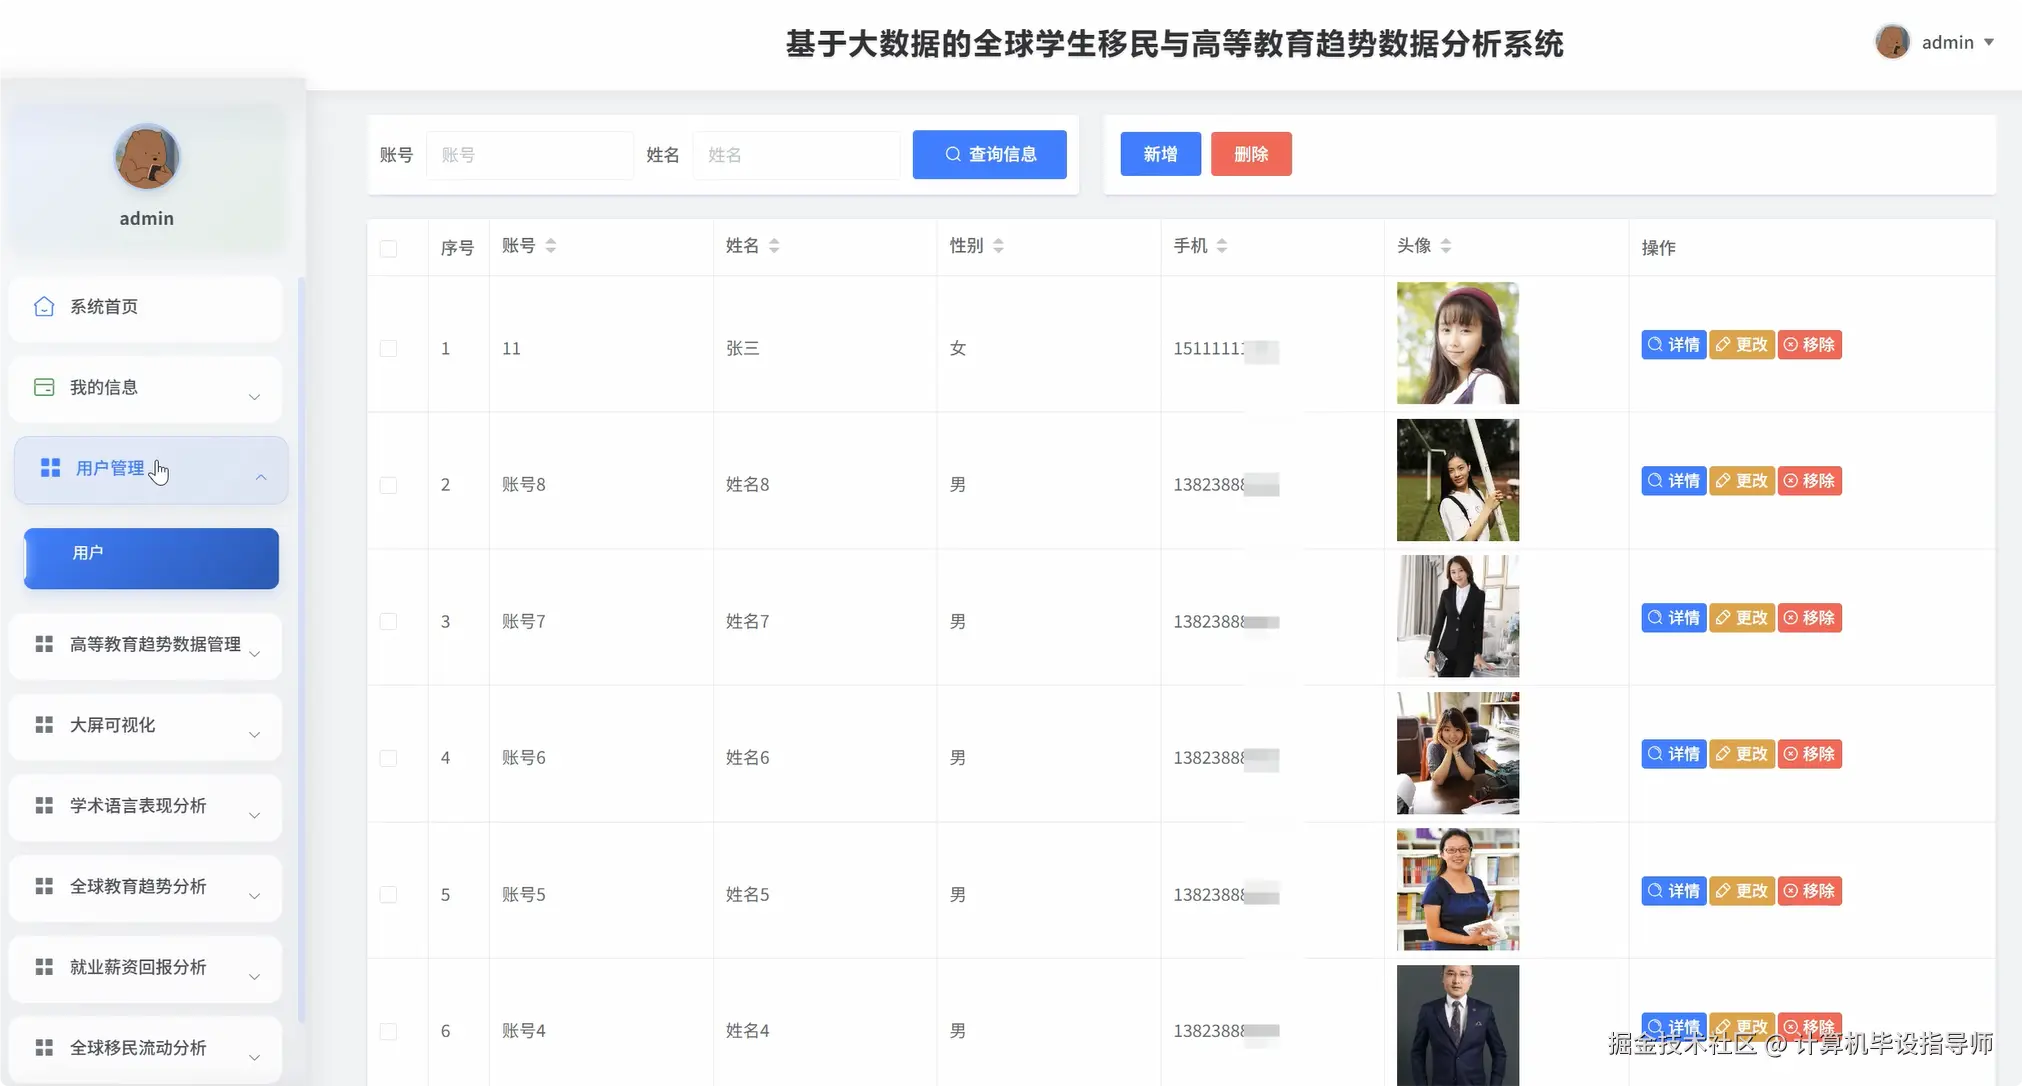Click the red 删除 button

click(x=1250, y=154)
